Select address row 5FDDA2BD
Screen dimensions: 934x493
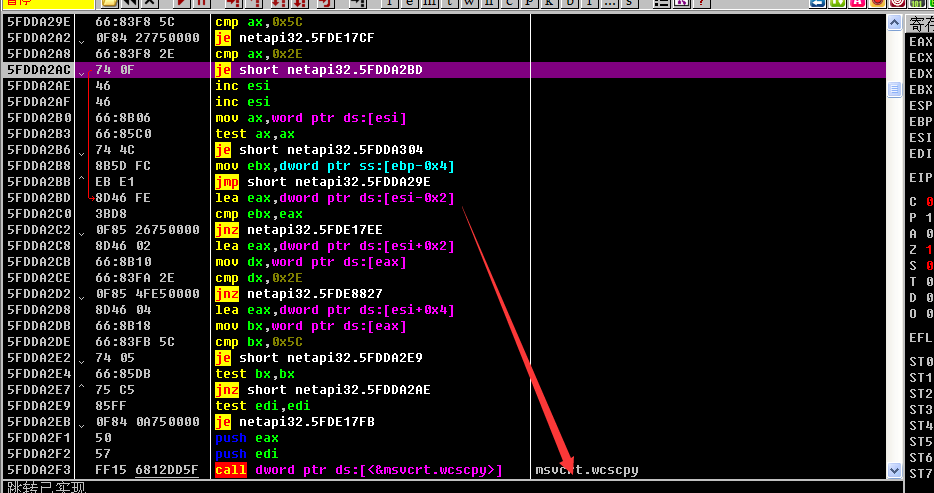click(x=38, y=198)
